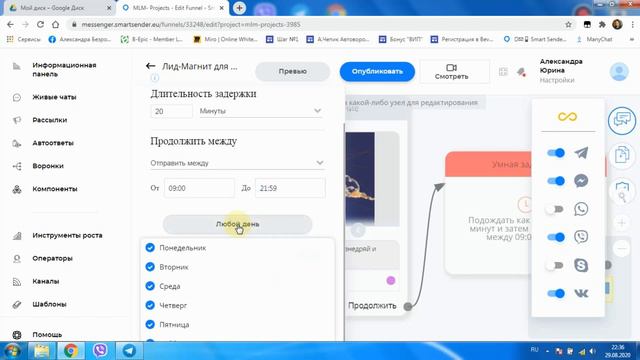Open a new browser tab
The width and height of the screenshot is (640, 360).
click(240, 8)
